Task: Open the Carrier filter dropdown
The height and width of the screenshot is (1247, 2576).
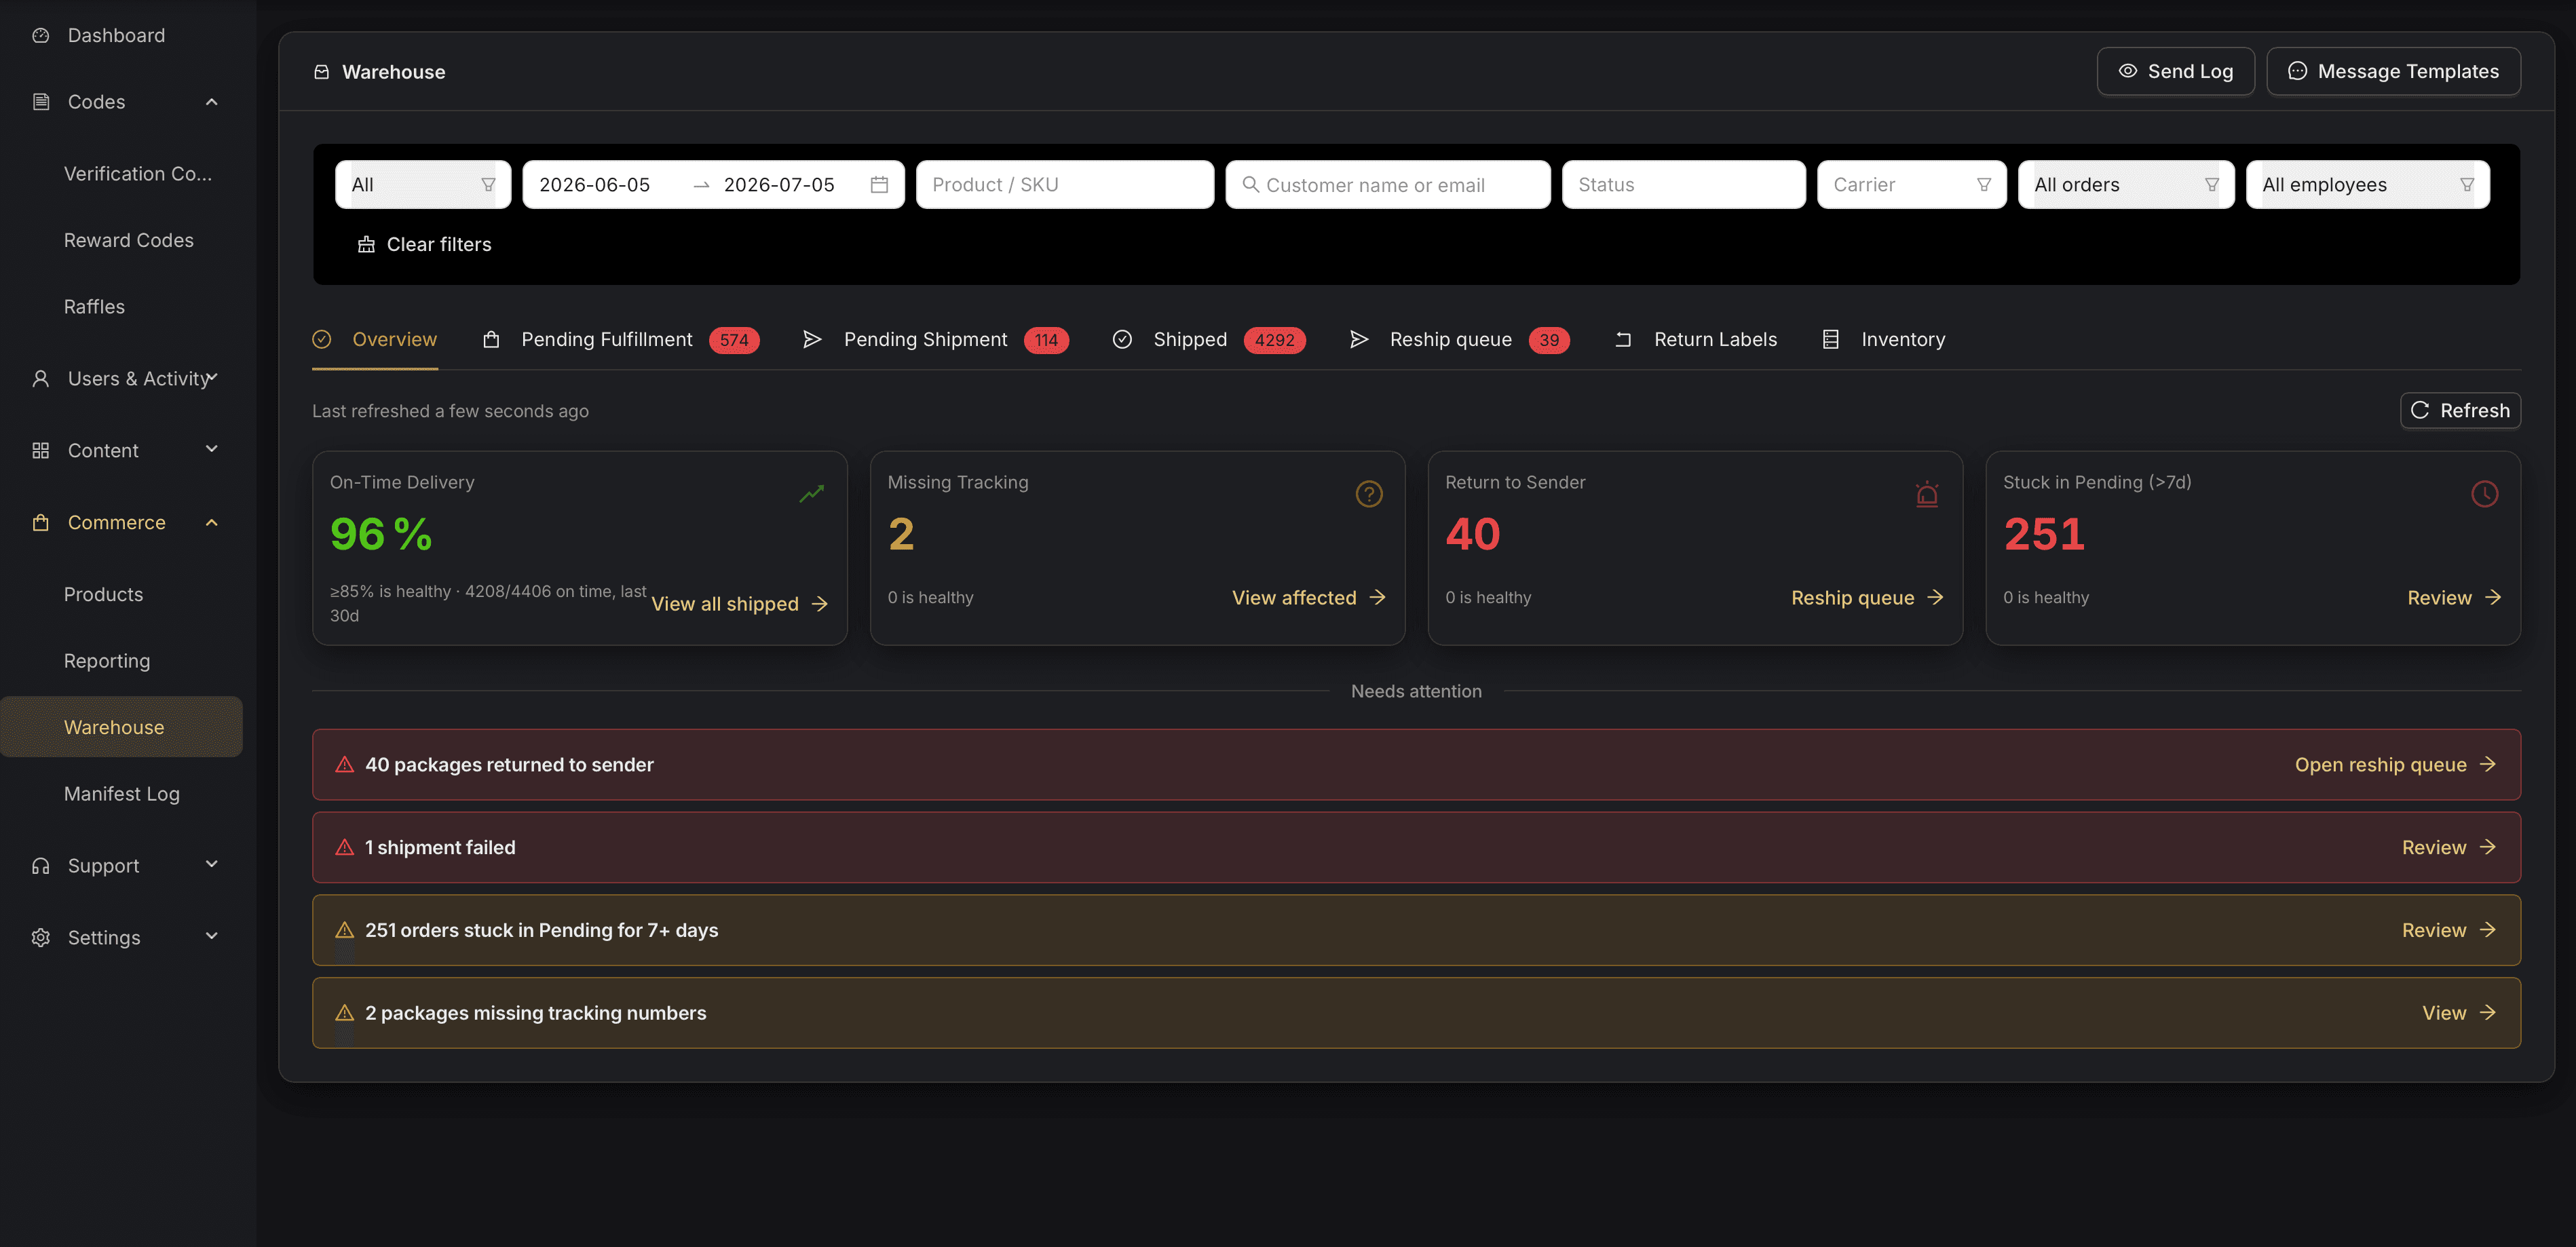Action: click(1911, 185)
